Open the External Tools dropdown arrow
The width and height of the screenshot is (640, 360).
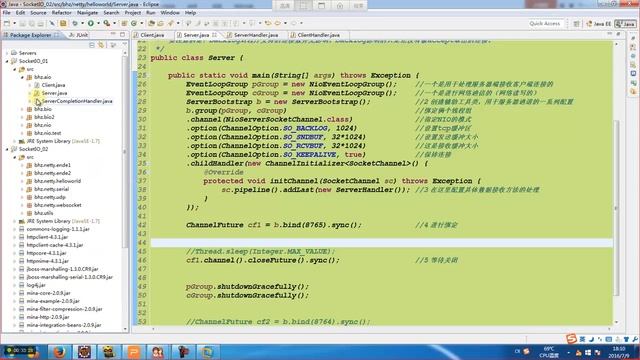[114, 24]
